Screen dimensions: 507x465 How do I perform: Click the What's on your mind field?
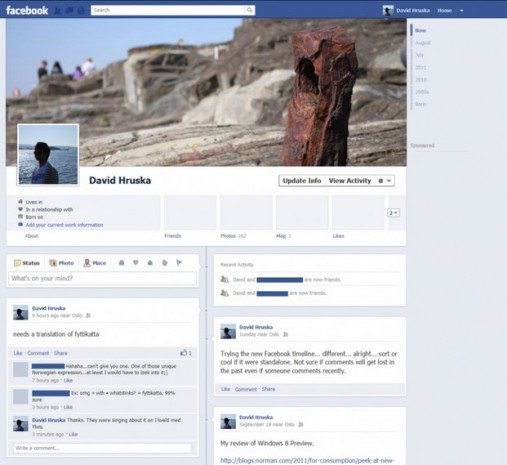point(102,278)
